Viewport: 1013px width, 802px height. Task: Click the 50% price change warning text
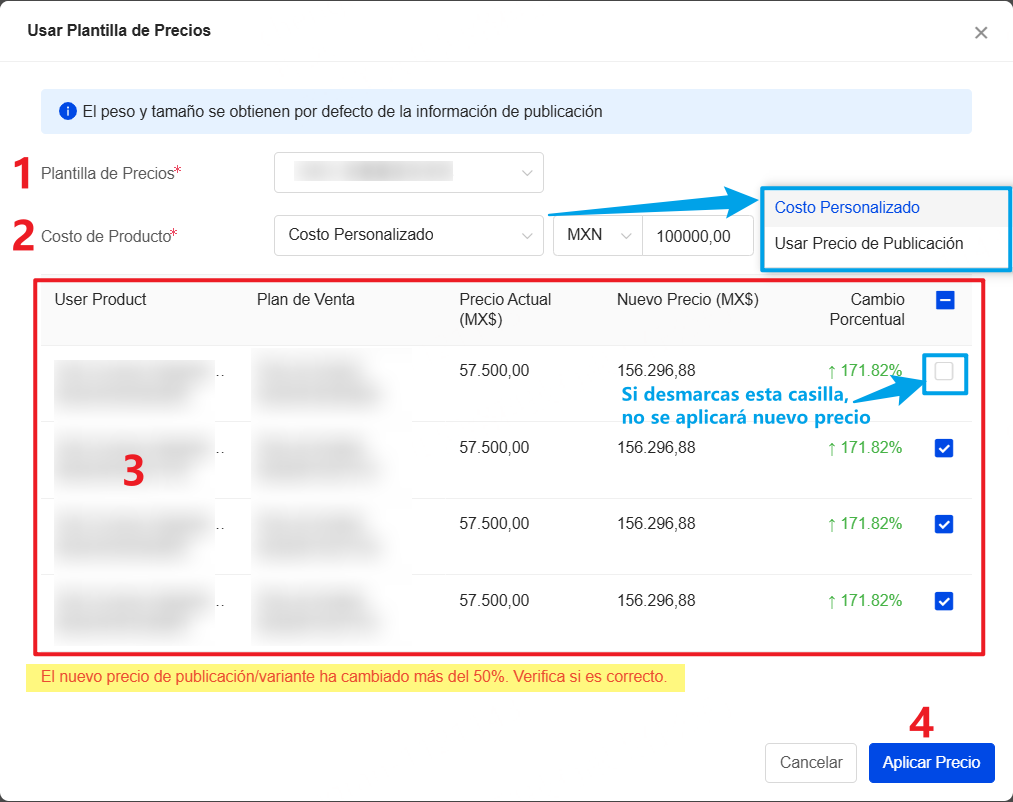coord(354,677)
